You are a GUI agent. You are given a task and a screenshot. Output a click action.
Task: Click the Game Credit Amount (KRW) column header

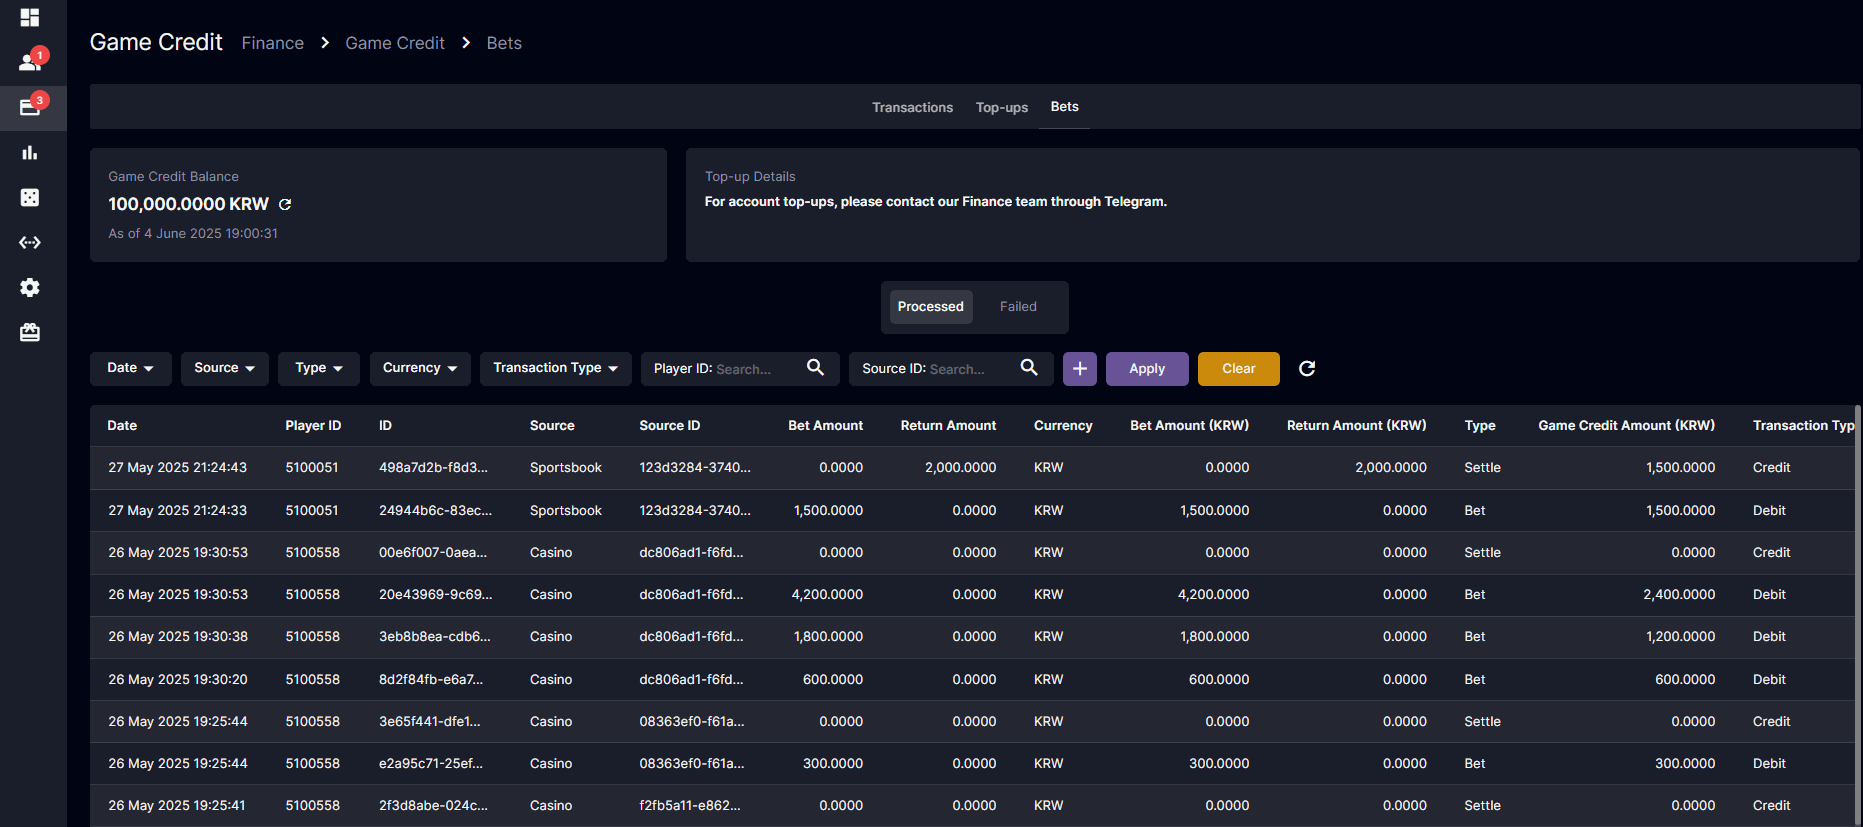[1626, 426]
